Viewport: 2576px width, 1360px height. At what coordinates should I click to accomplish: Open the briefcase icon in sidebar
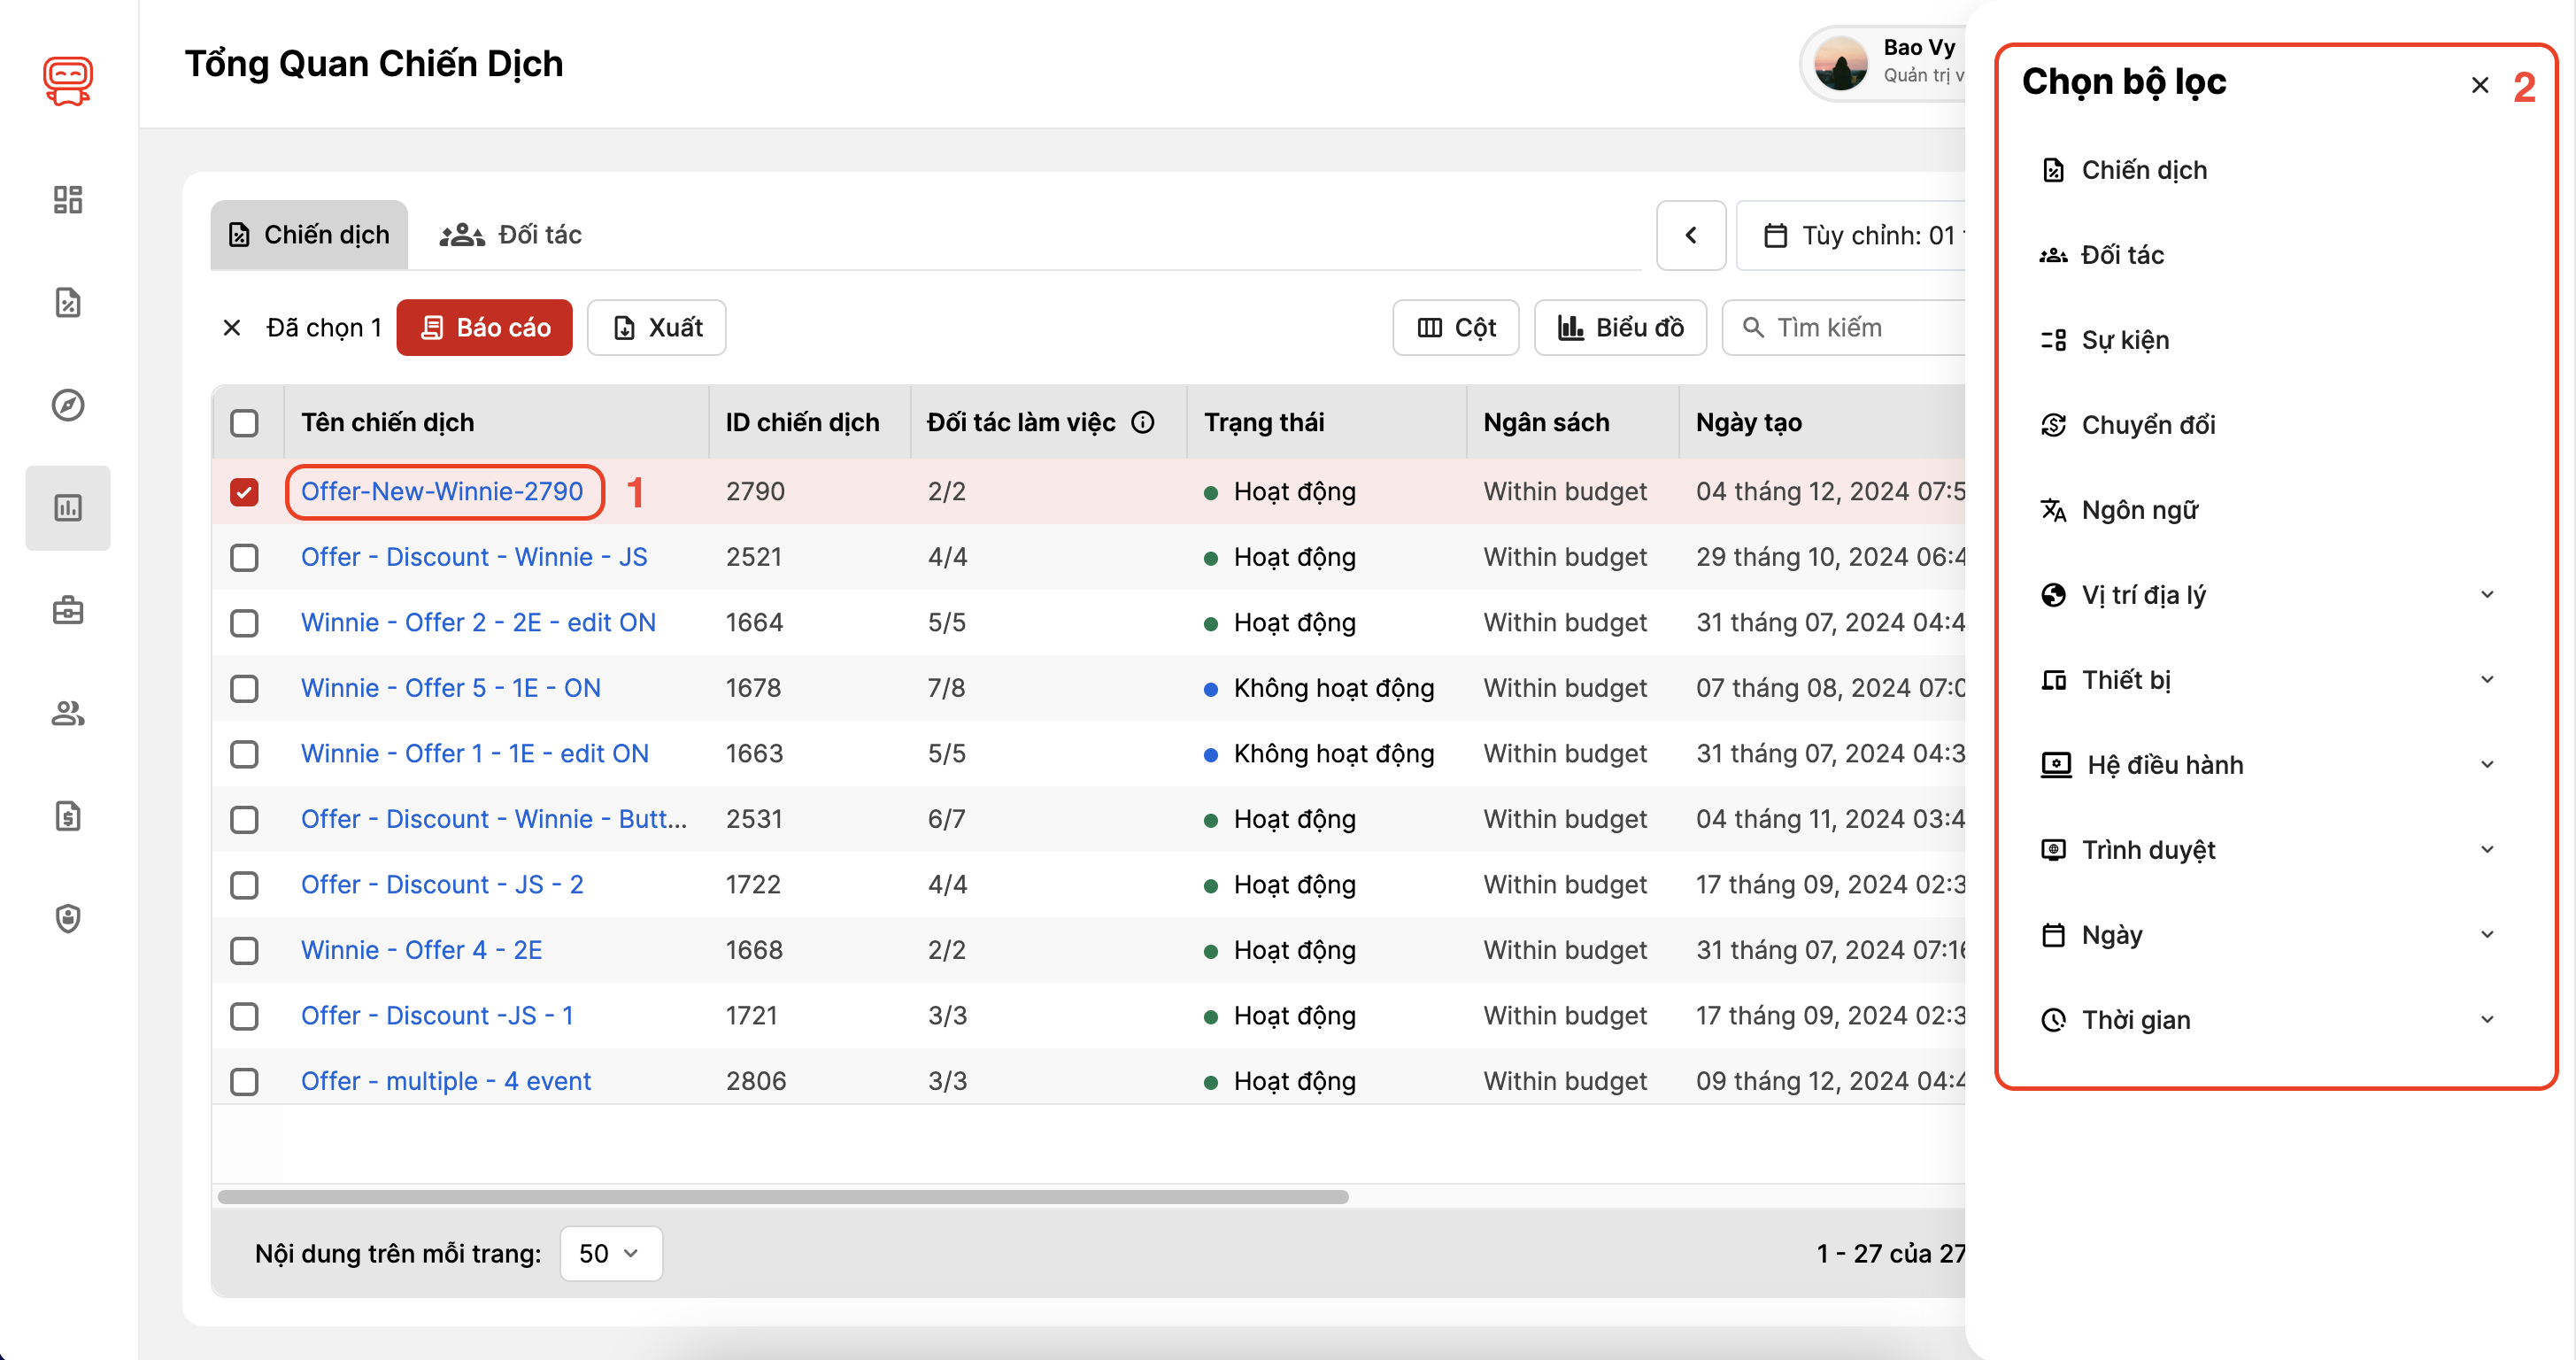(x=68, y=610)
